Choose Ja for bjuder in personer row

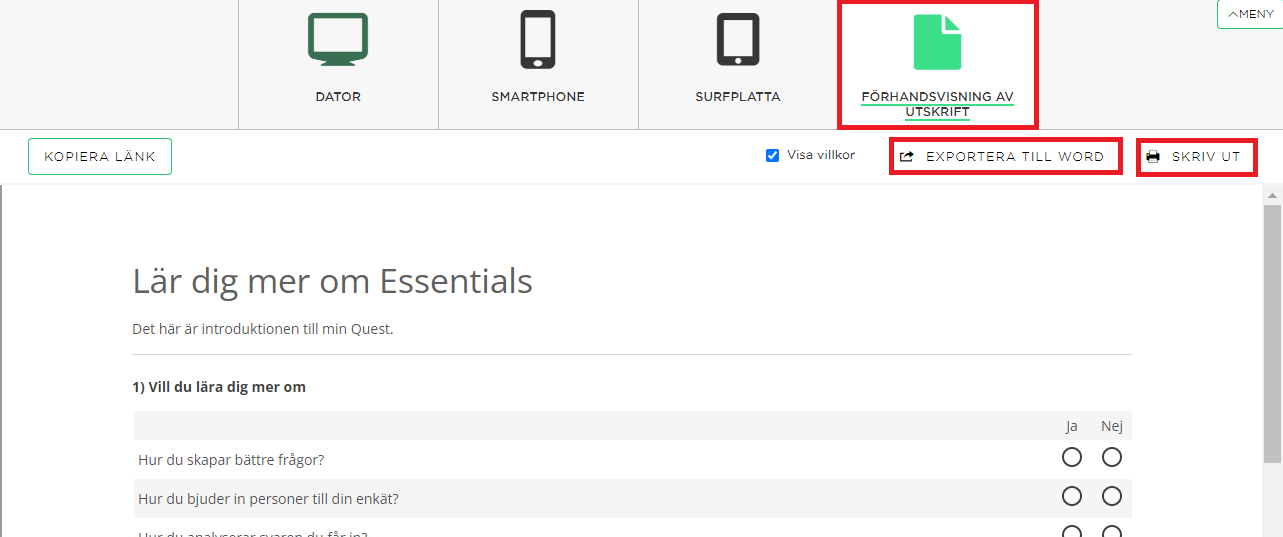click(x=1072, y=496)
